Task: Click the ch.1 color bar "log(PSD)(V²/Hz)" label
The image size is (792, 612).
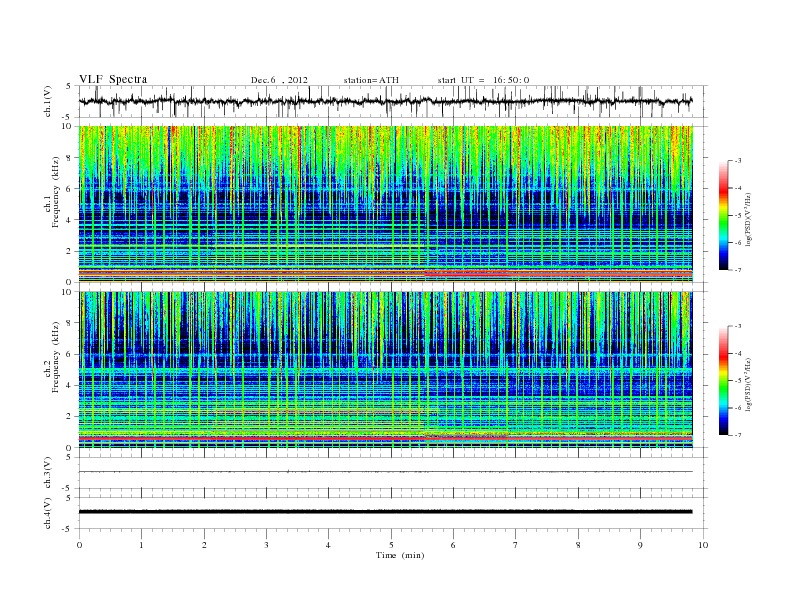Action: point(749,220)
